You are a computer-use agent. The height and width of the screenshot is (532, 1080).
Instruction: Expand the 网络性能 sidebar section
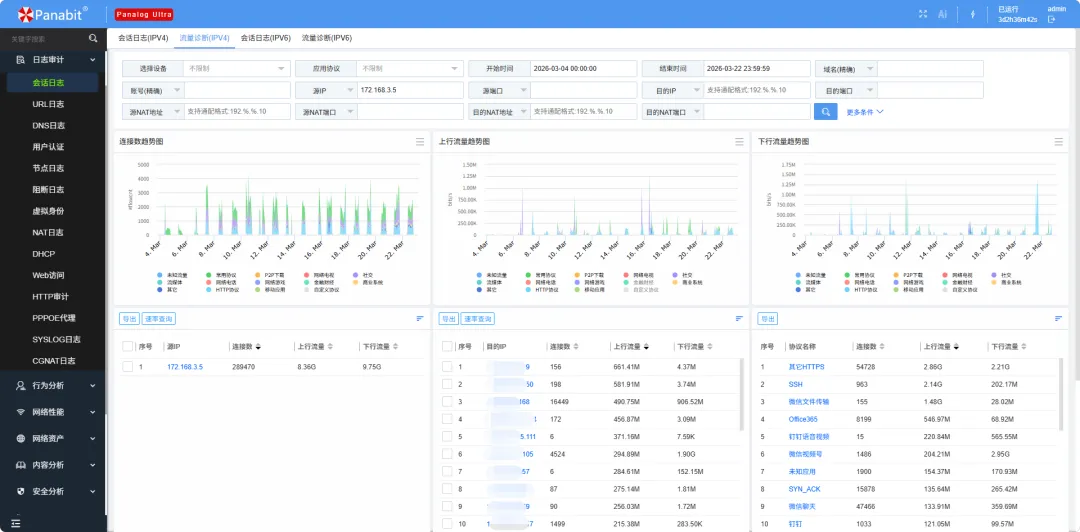coord(53,412)
